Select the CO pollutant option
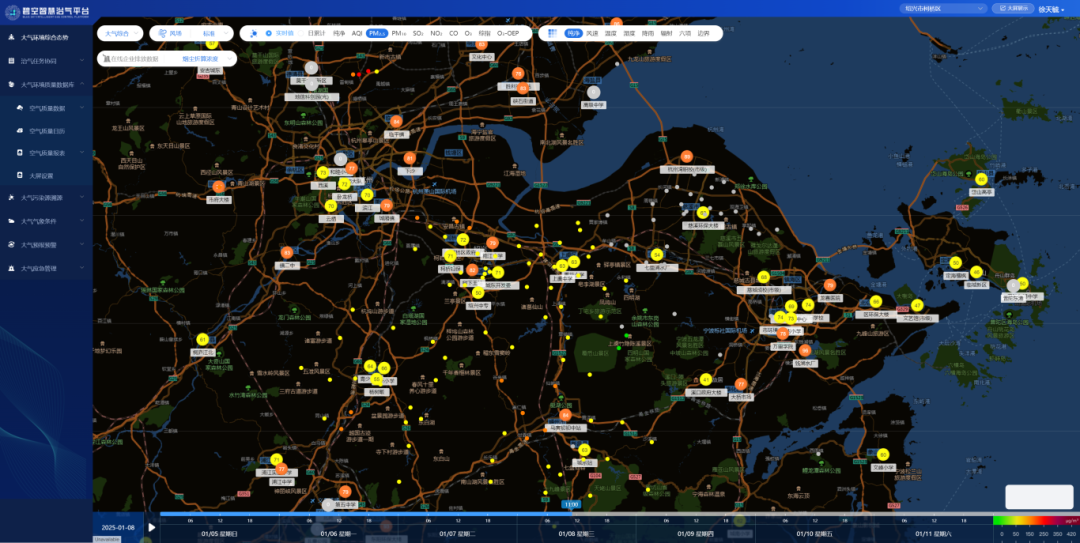The image size is (1080, 543). pyautogui.click(x=453, y=33)
